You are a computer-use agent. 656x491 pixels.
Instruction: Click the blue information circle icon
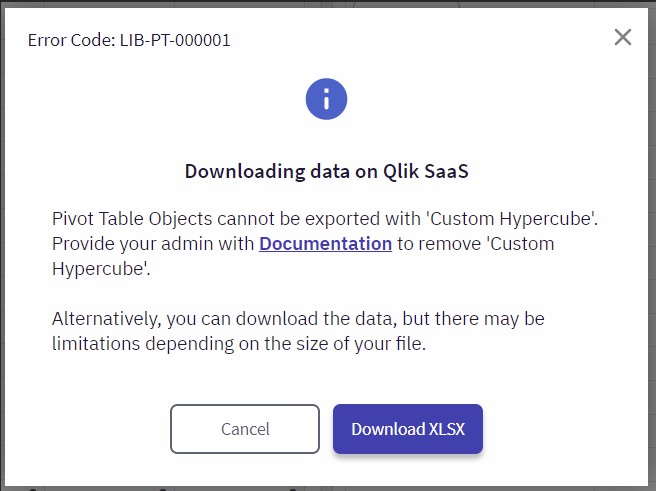pyautogui.click(x=326, y=99)
